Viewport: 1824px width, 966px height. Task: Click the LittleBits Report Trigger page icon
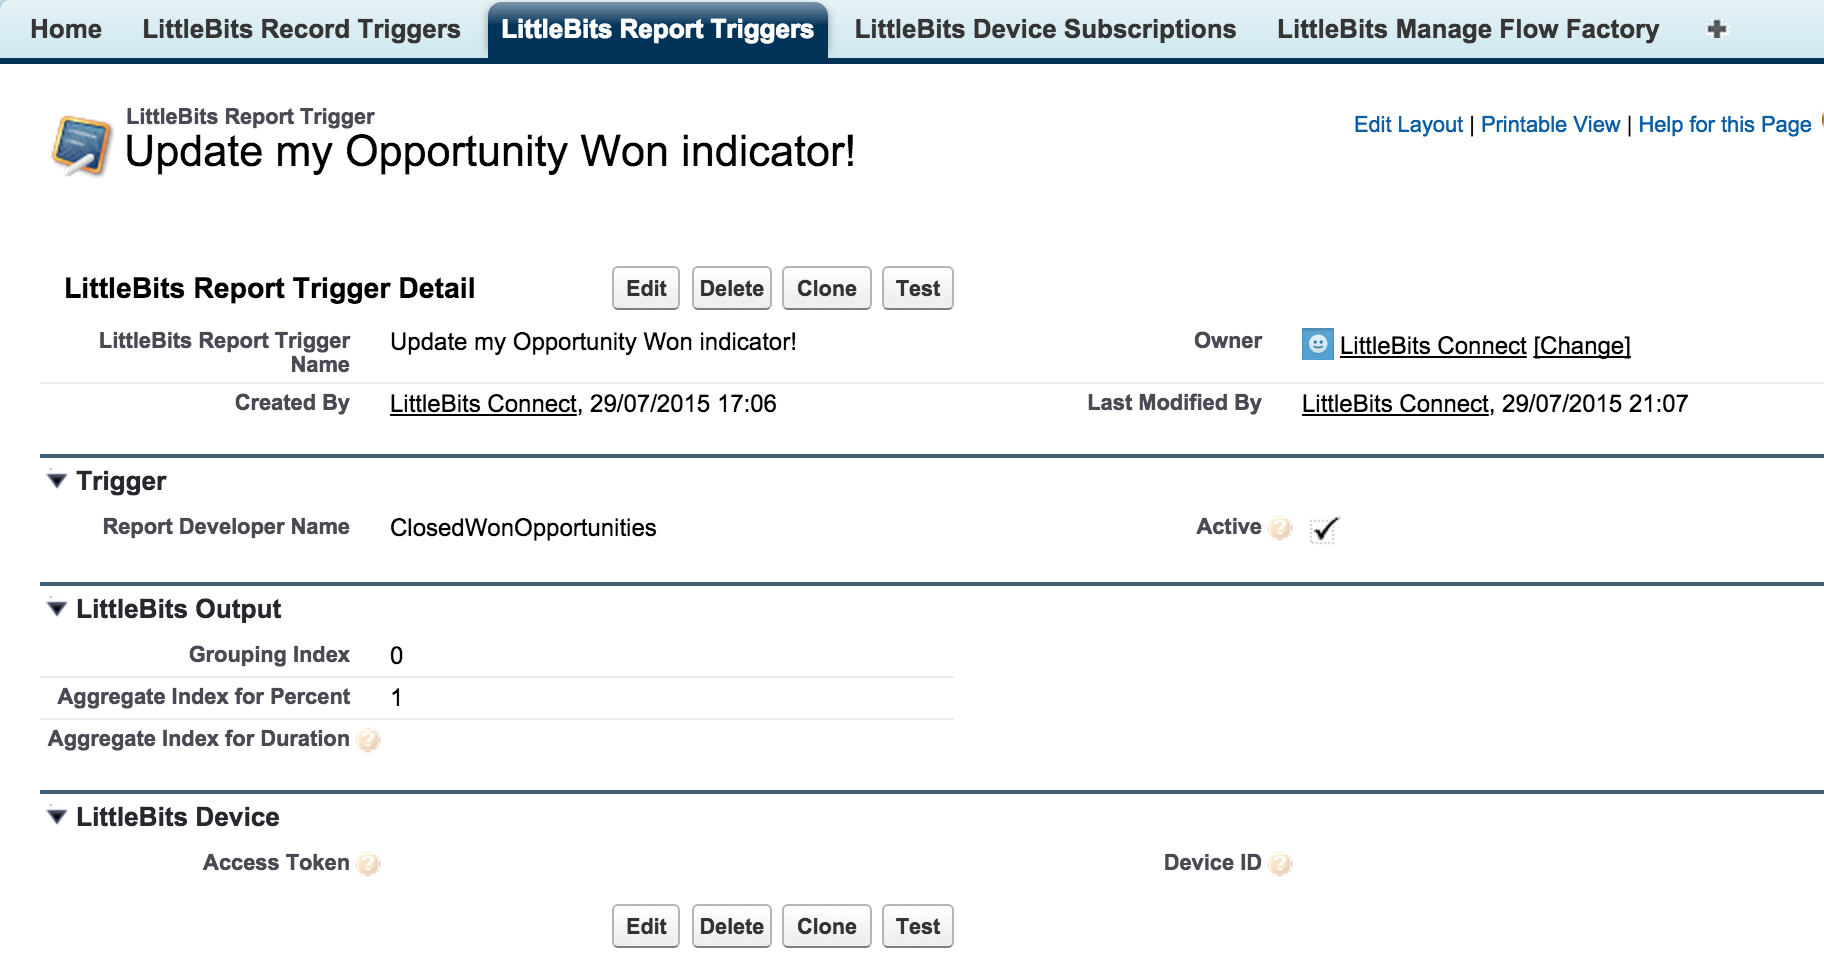click(82, 145)
